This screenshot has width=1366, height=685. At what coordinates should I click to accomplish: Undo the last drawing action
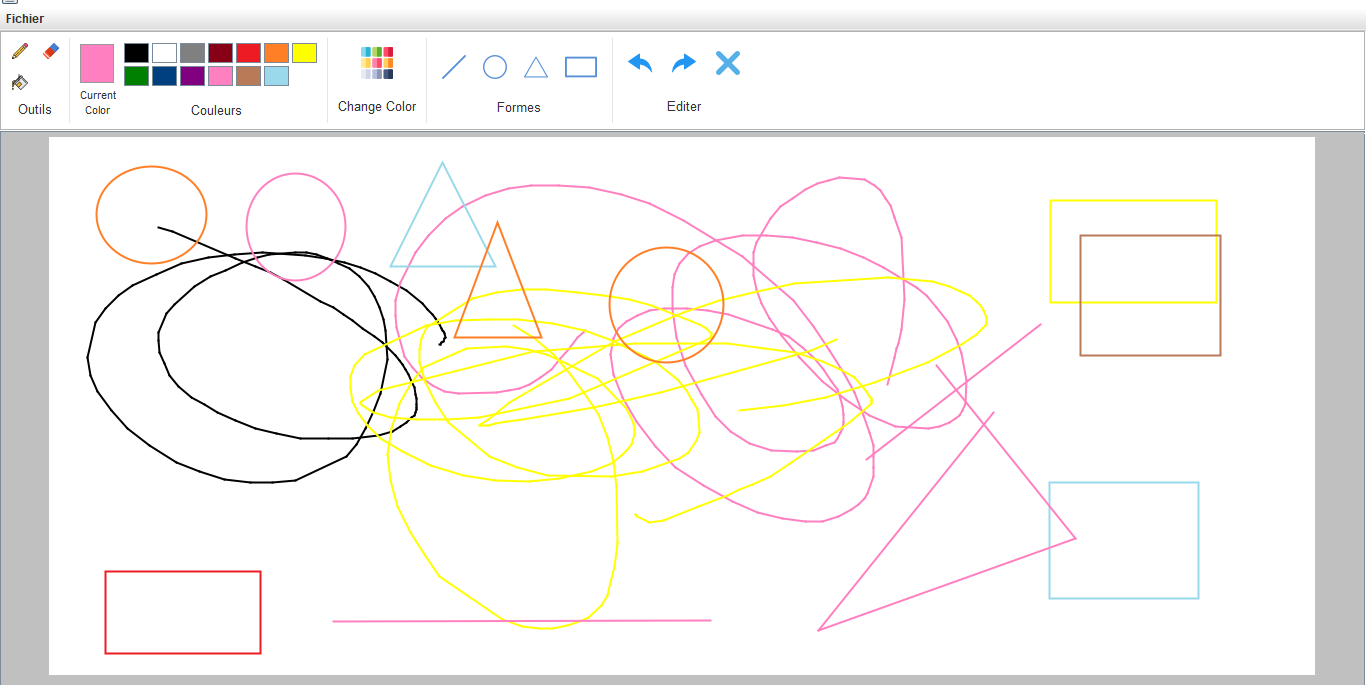[639, 62]
